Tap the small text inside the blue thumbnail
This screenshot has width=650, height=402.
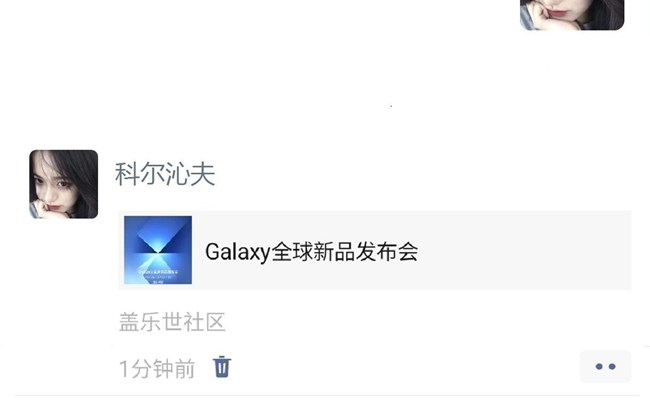pyautogui.click(x=158, y=275)
